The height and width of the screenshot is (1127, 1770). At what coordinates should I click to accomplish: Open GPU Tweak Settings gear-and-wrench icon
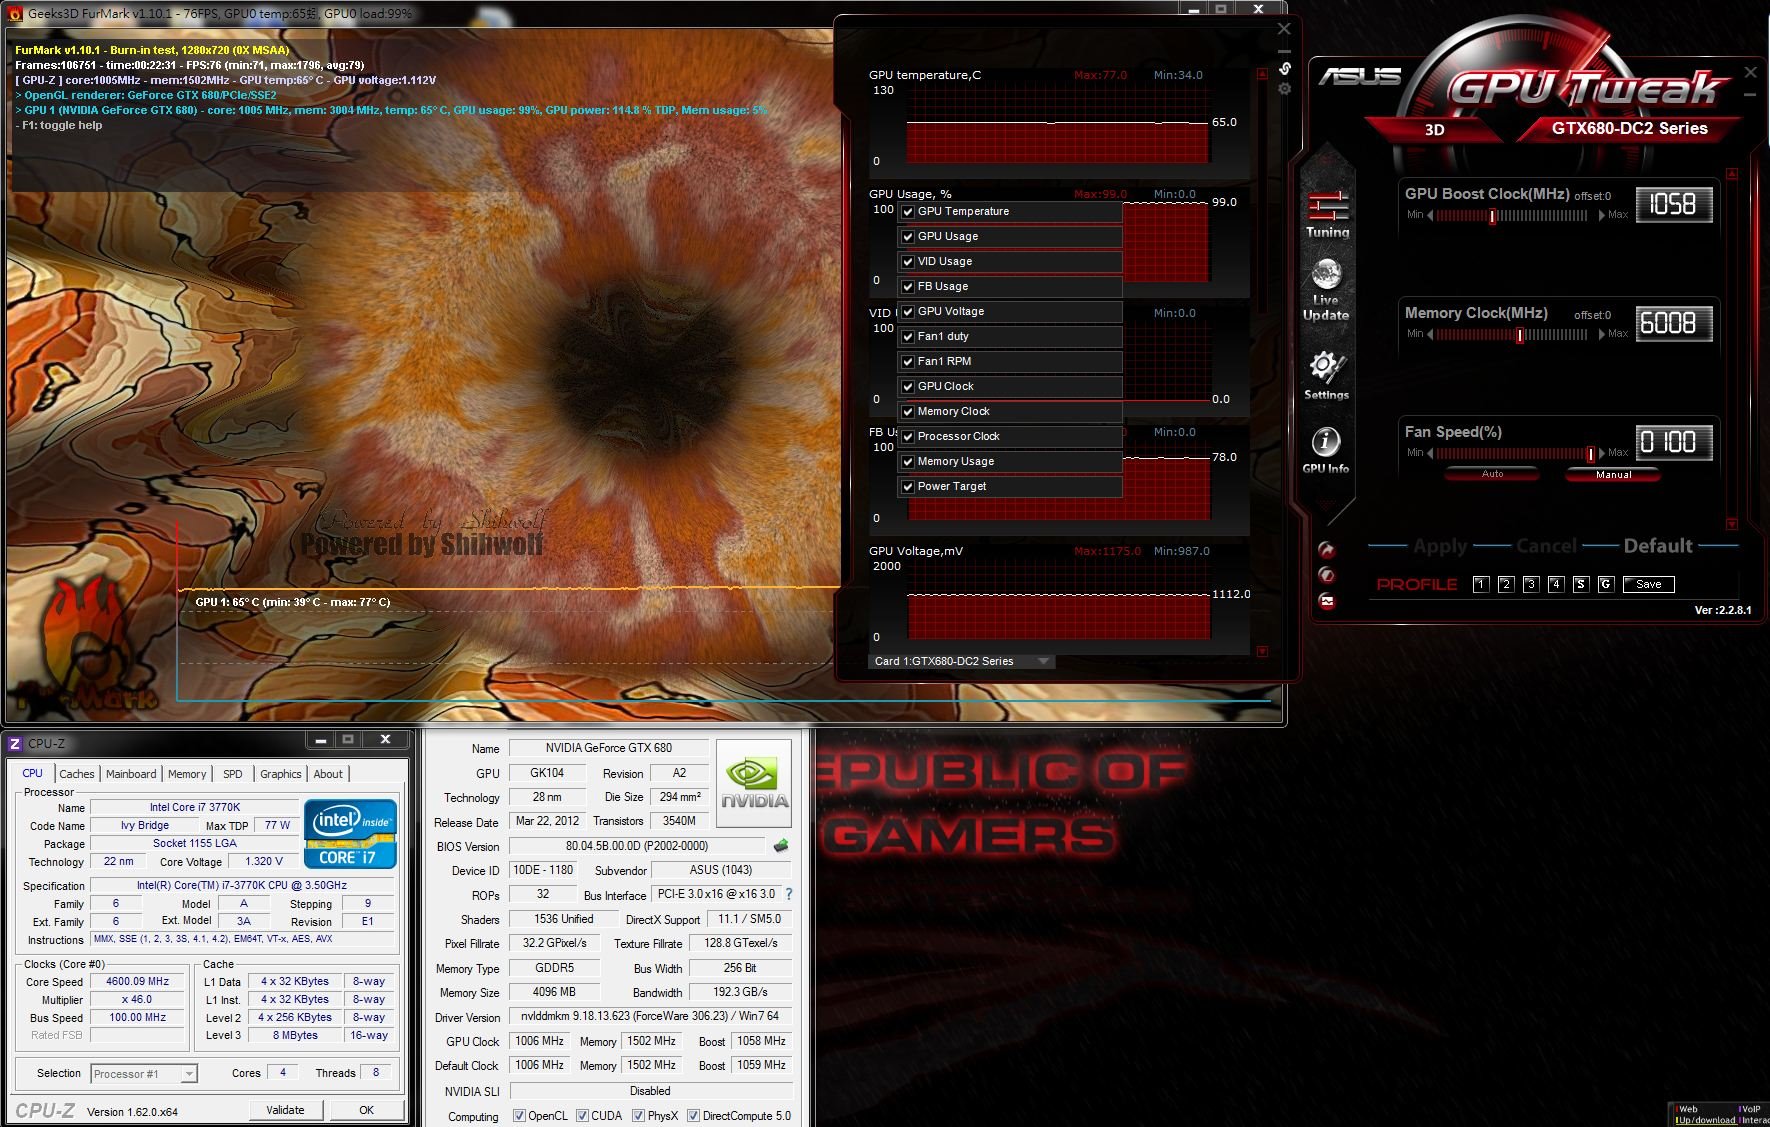click(x=1326, y=376)
